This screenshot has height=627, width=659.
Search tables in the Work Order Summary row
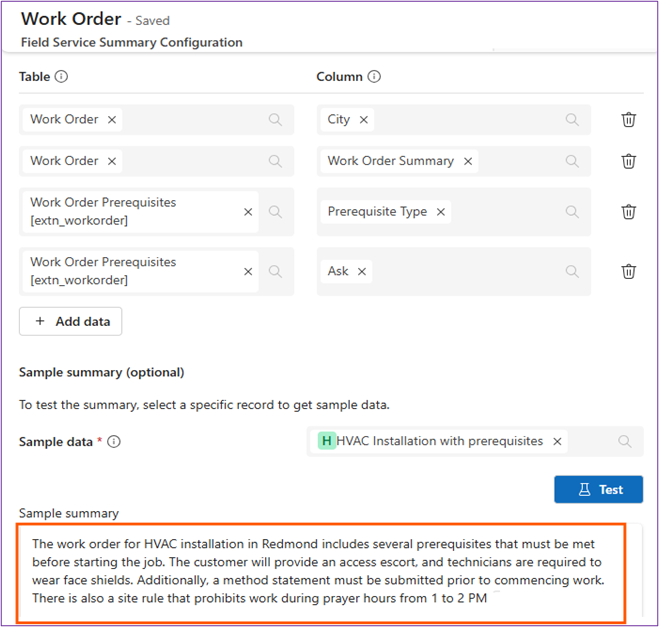point(275,161)
